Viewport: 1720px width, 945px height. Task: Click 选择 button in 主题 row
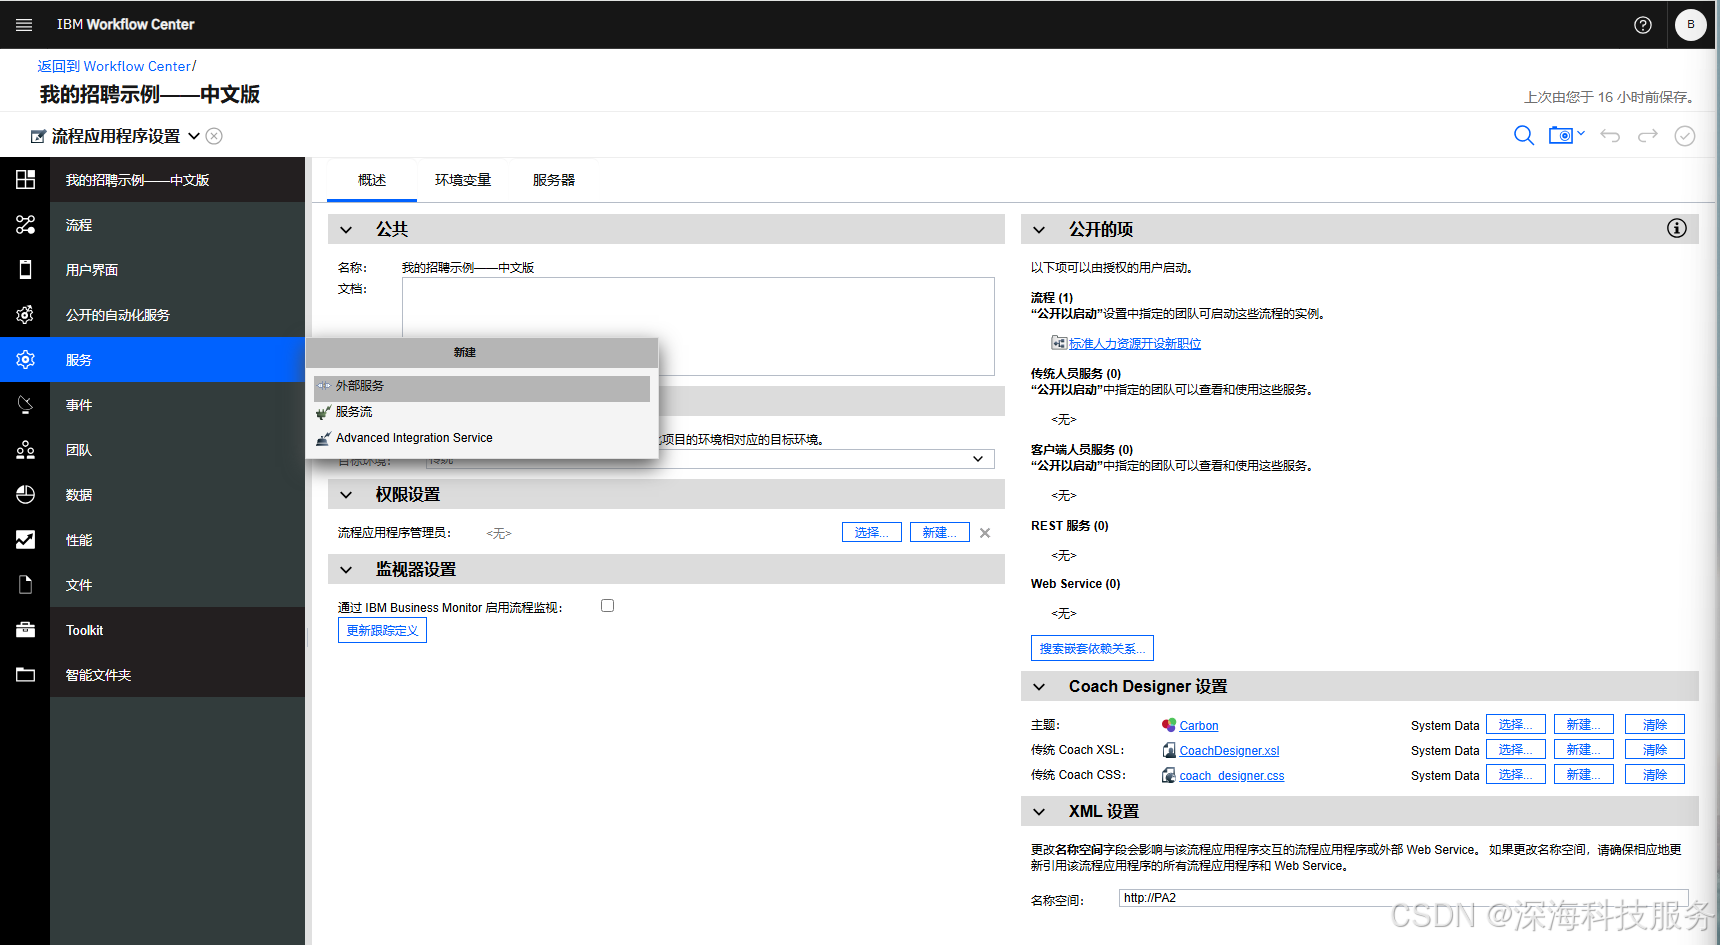click(1516, 724)
